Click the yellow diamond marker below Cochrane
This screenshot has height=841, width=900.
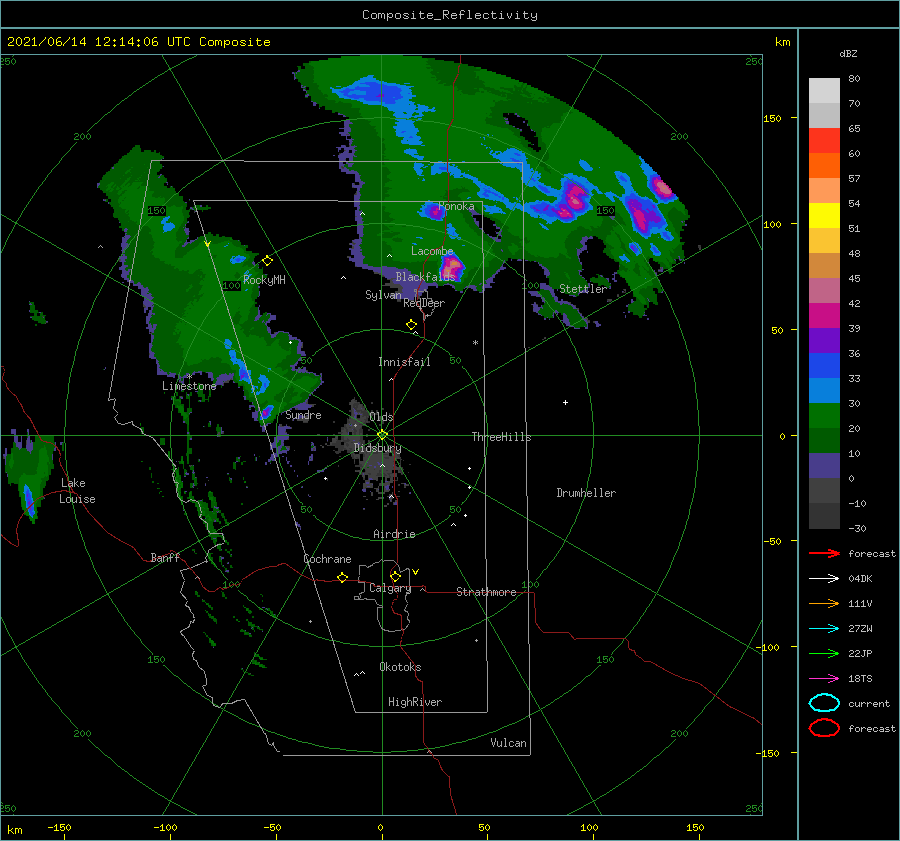point(342,577)
